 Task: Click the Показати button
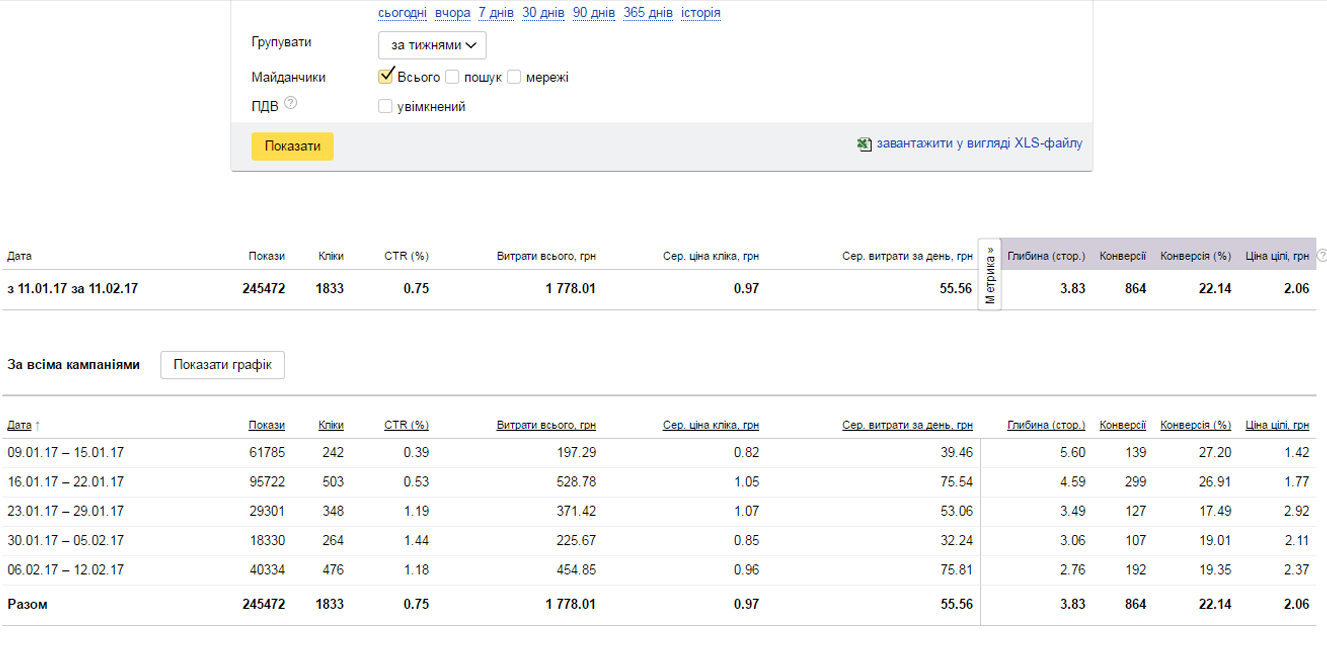pos(292,146)
